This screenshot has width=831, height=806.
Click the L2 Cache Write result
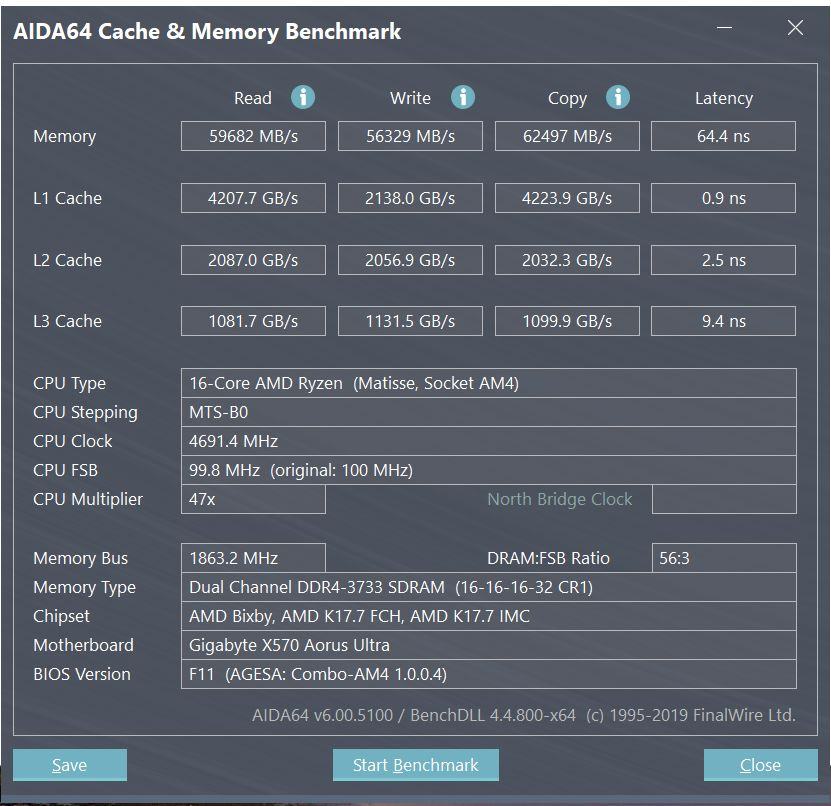pos(410,260)
